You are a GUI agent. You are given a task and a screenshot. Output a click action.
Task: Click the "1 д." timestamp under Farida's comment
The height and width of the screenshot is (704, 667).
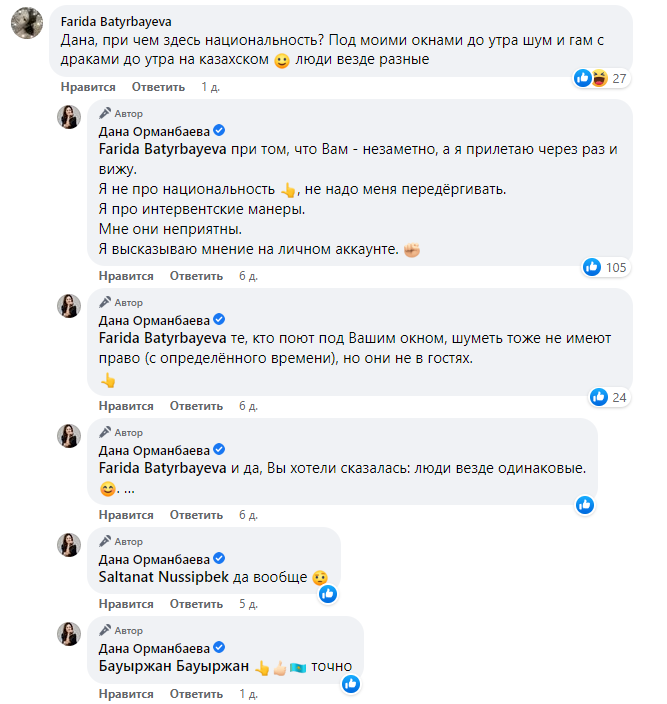pos(210,87)
